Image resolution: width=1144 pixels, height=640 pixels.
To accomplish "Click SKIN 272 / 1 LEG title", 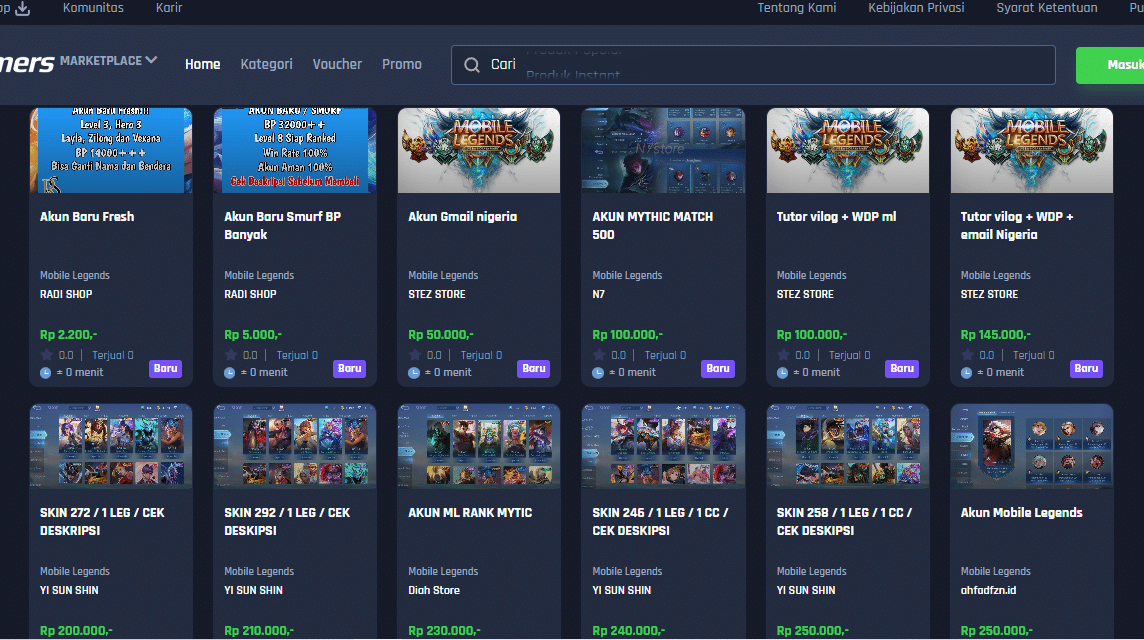I will click(x=102, y=522).
